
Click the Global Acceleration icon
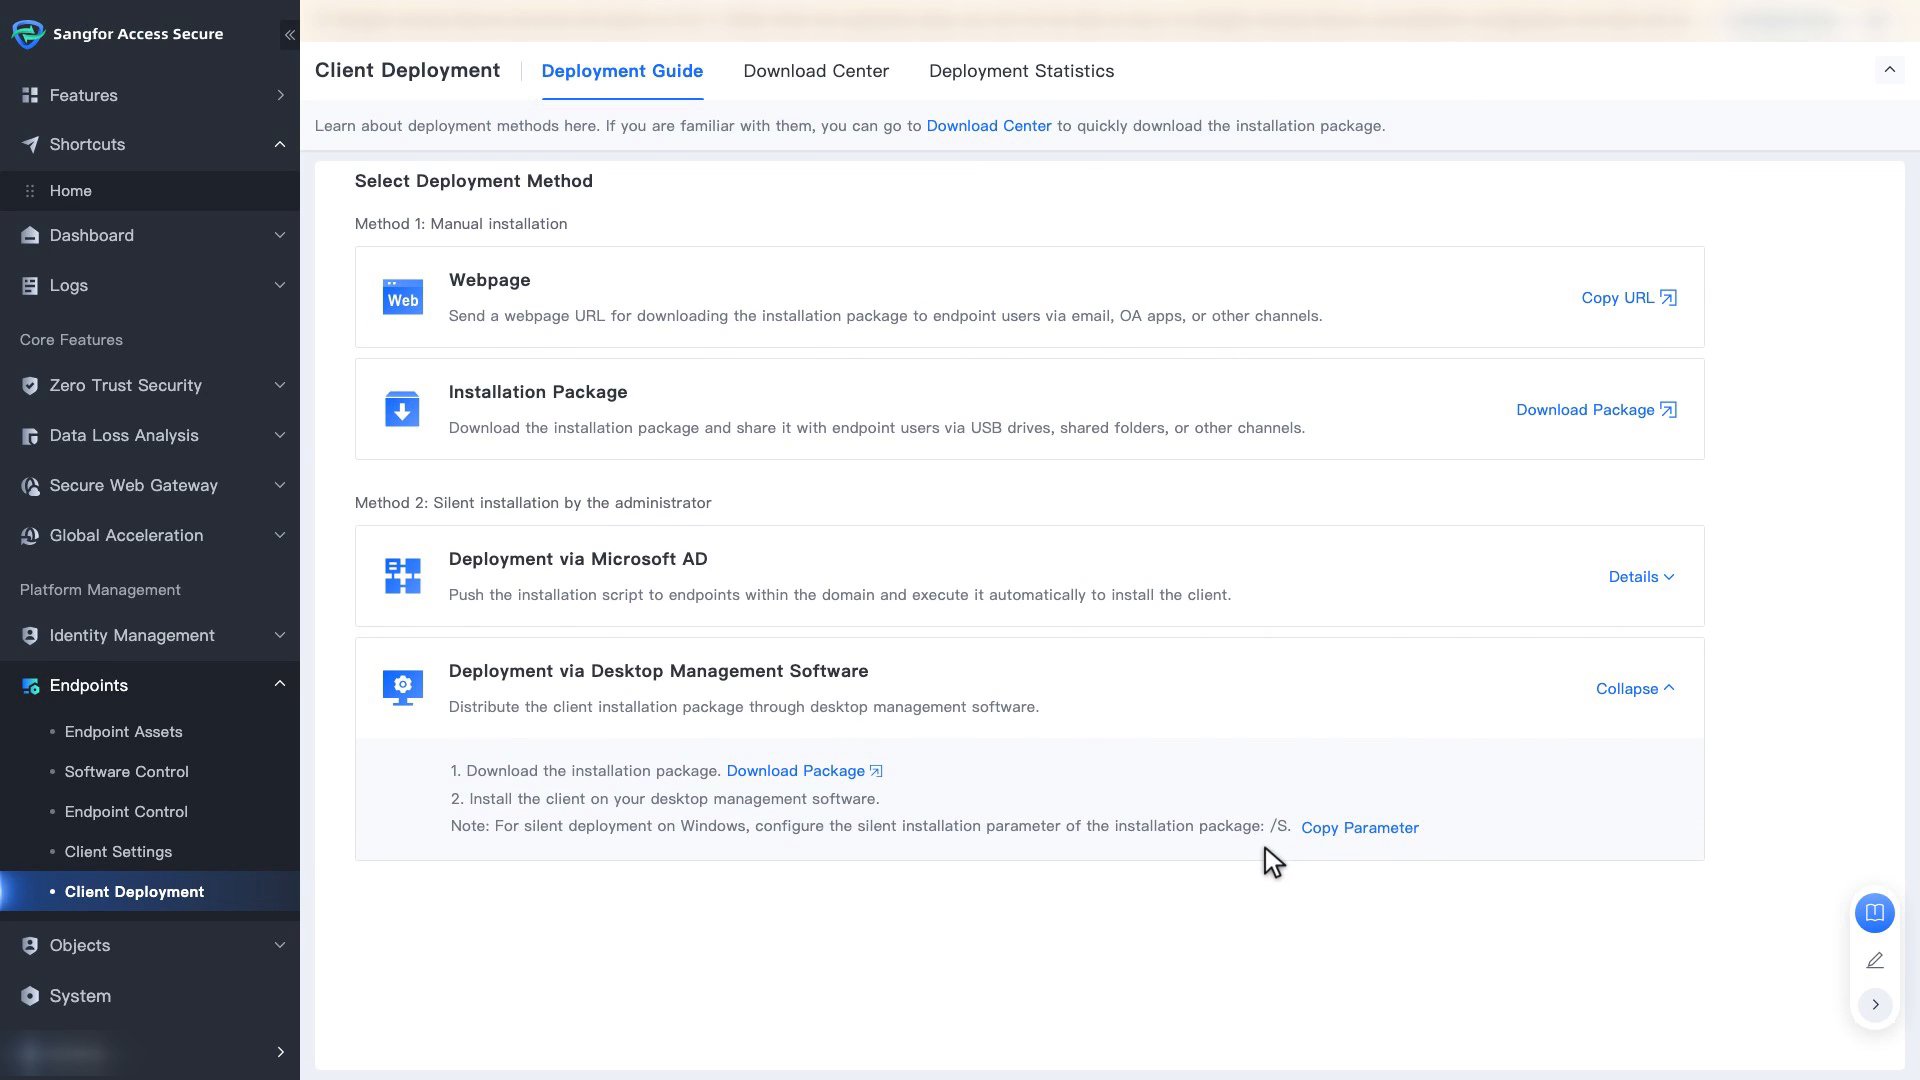(x=30, y=535)
